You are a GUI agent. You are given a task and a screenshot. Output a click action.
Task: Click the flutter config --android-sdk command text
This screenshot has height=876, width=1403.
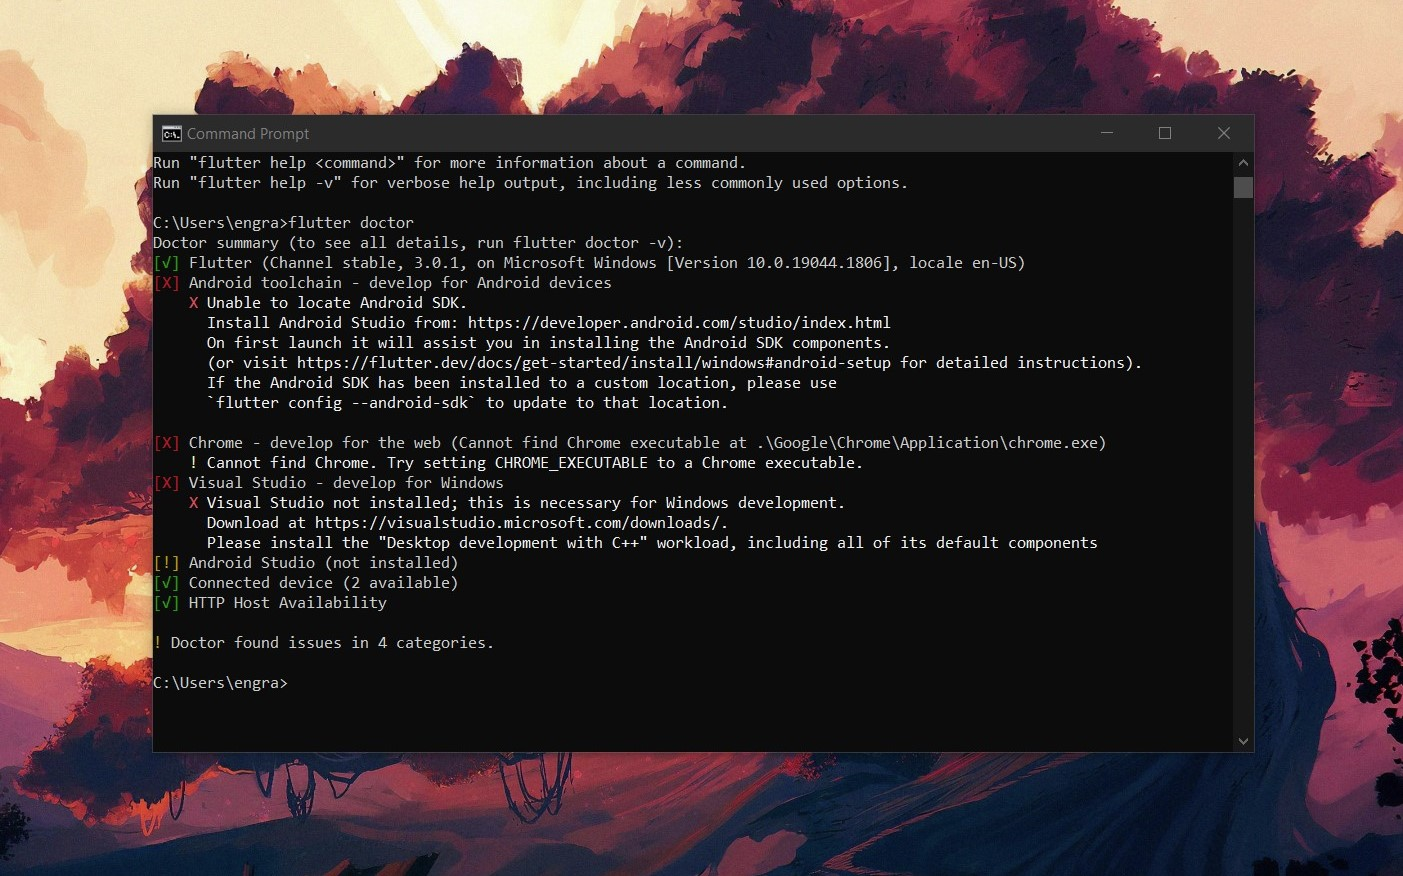tap(340, 402)
